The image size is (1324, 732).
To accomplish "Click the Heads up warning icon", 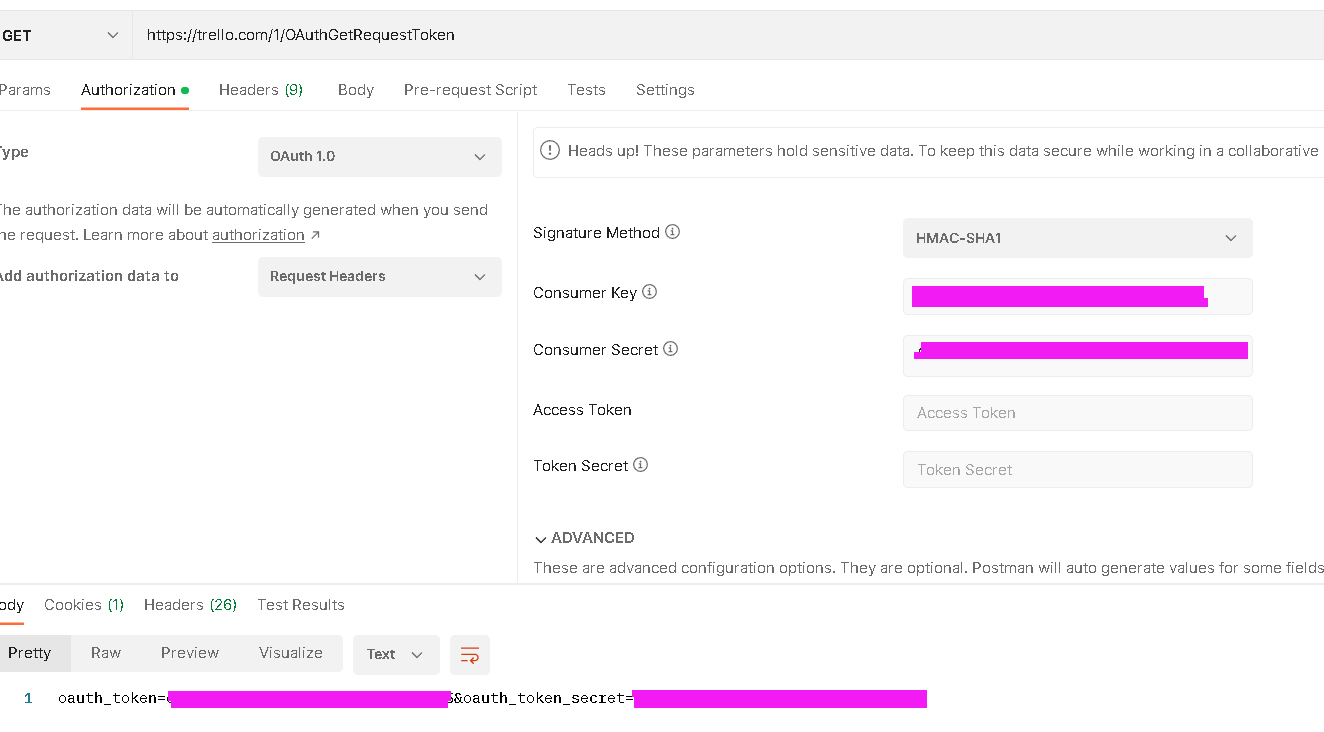I will point(550,151).
